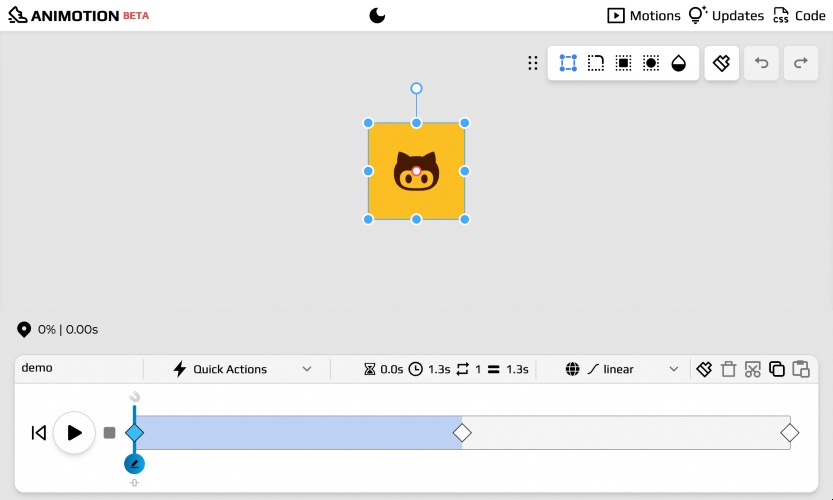This screenshot has height=500, width=833.
Task: Select the blue start keyframe diamond
Action: [134, 433]
